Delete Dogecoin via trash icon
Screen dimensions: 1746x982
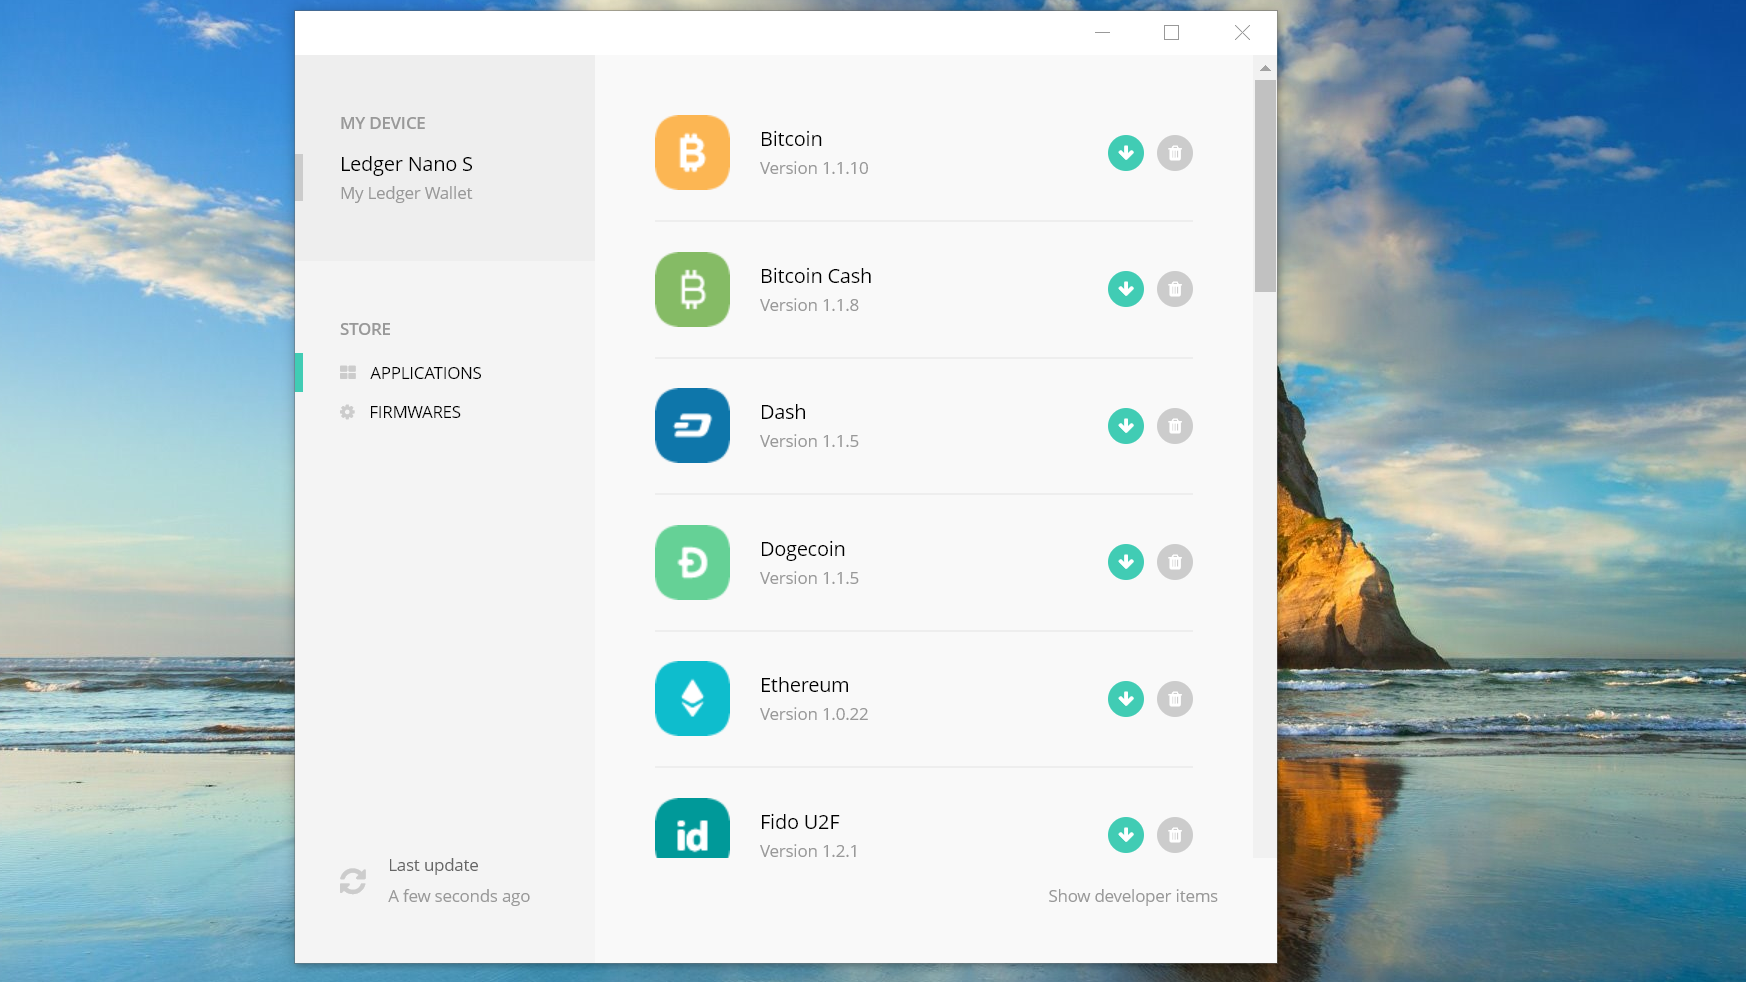pos(1175,562)
